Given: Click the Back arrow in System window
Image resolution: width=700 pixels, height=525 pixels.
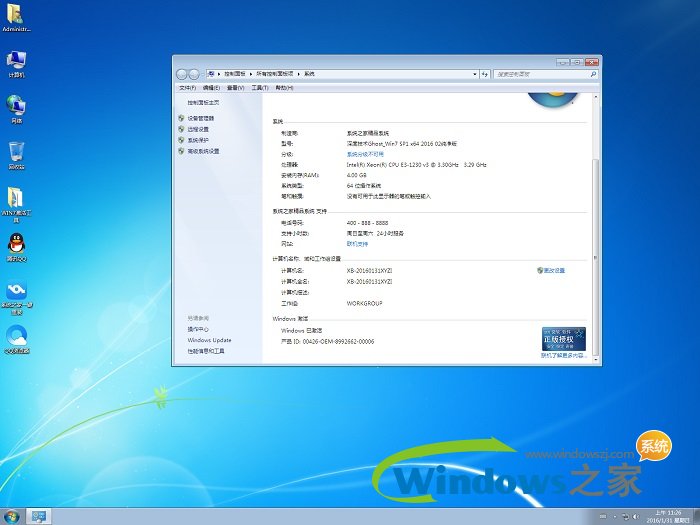Looking at the screenshot, I should tap(182, 74).
